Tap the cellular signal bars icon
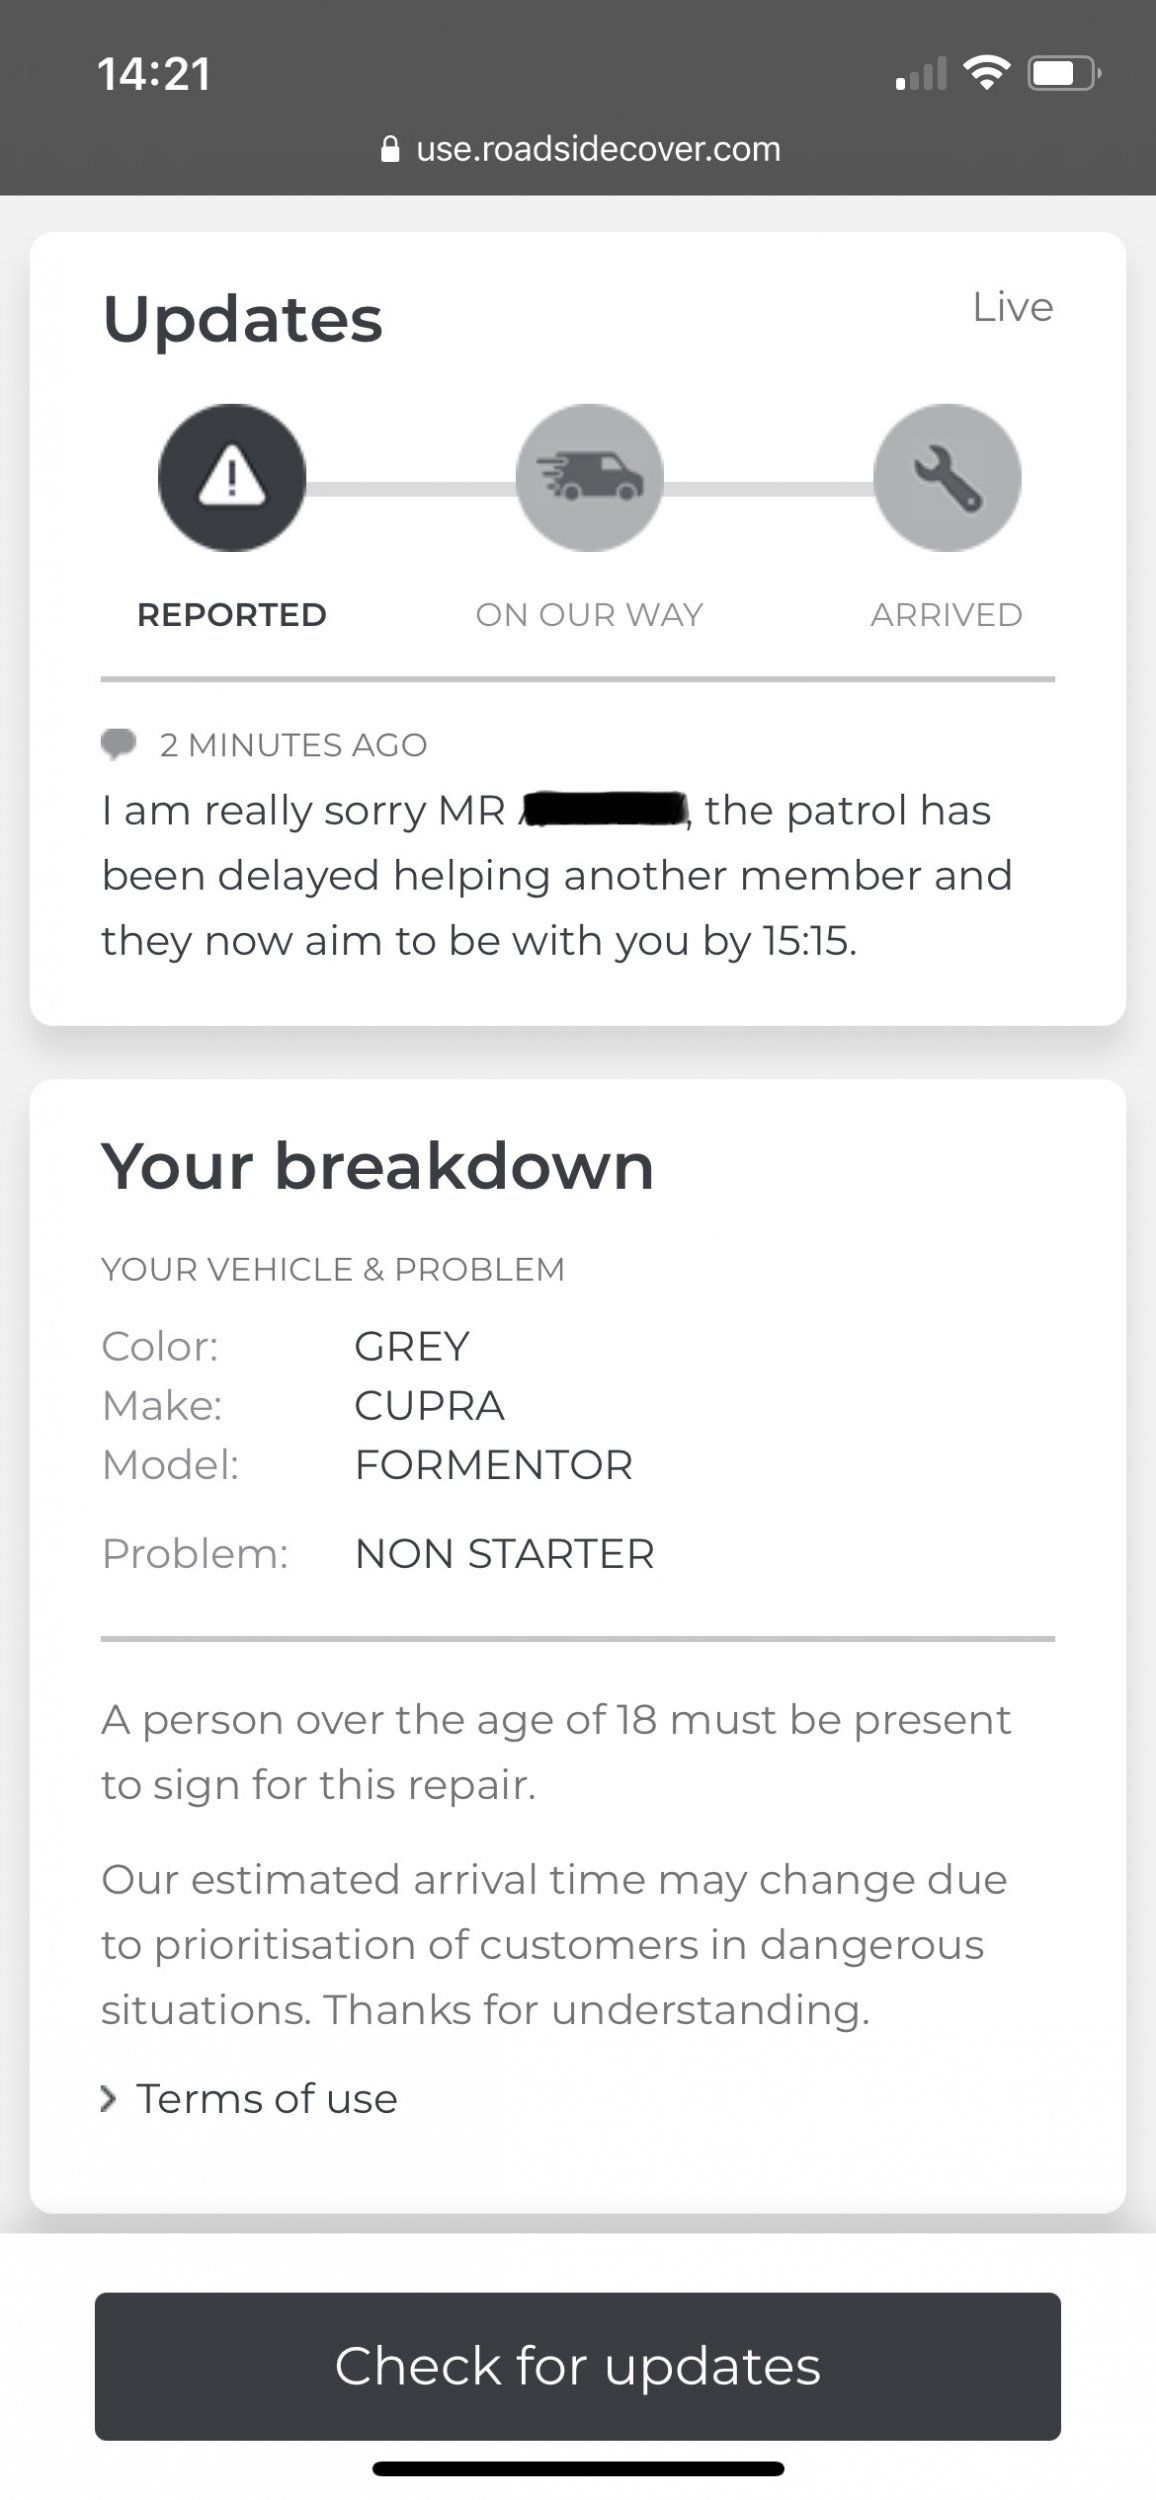 [921, 74]
